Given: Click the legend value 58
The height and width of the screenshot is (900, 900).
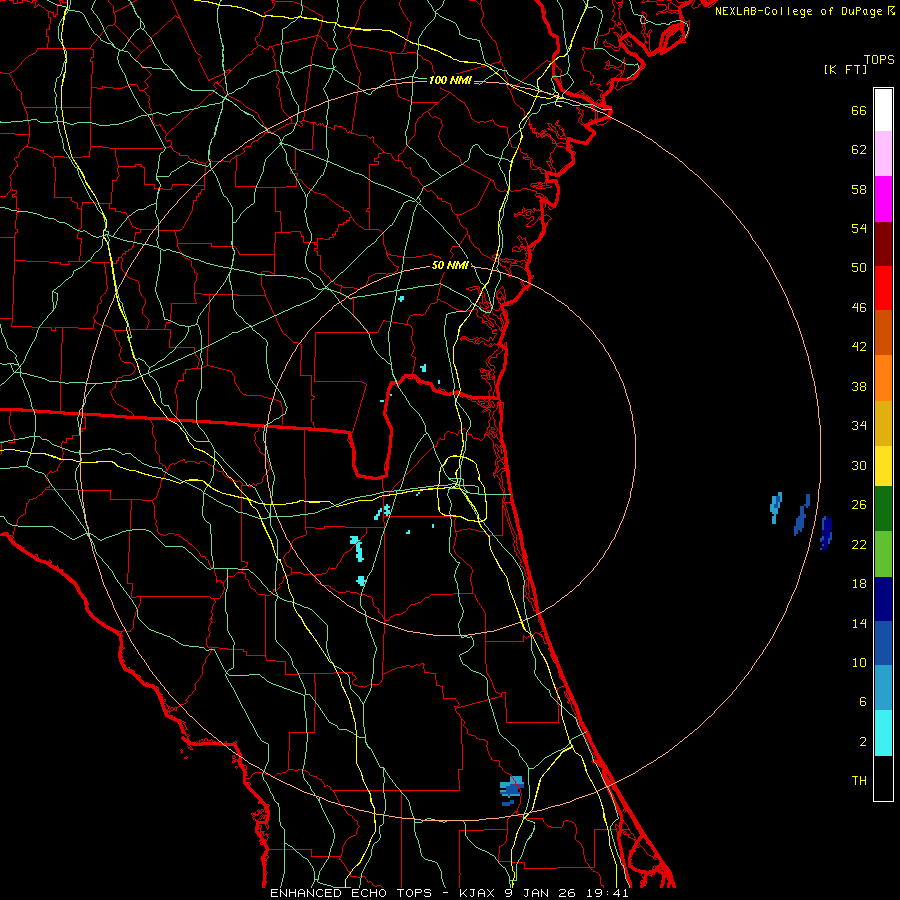Looking at the screenshot, I should 859,189.
